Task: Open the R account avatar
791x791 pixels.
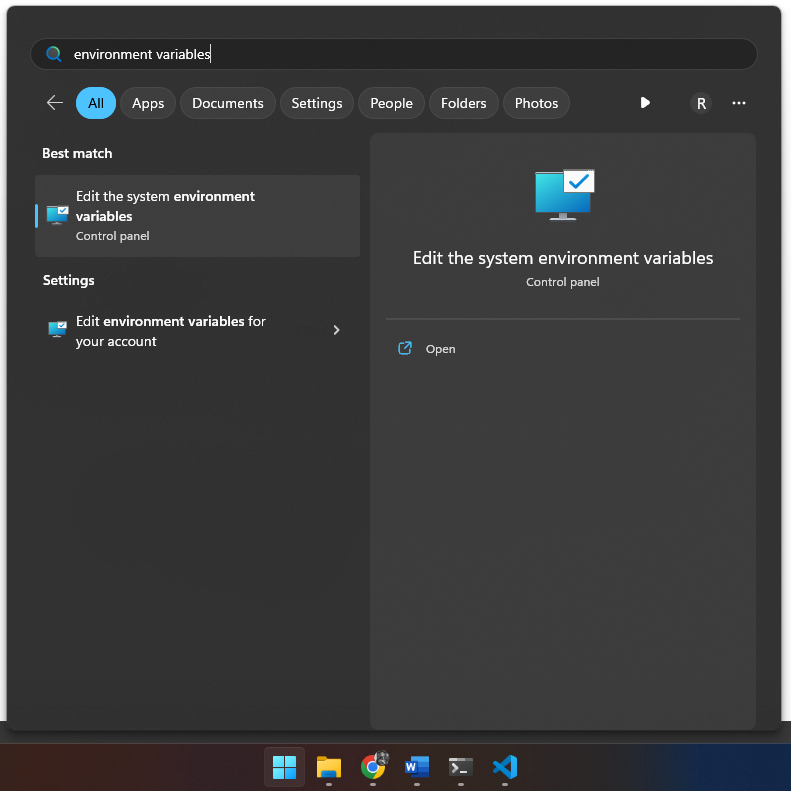Action: click(x=701, y=103)
